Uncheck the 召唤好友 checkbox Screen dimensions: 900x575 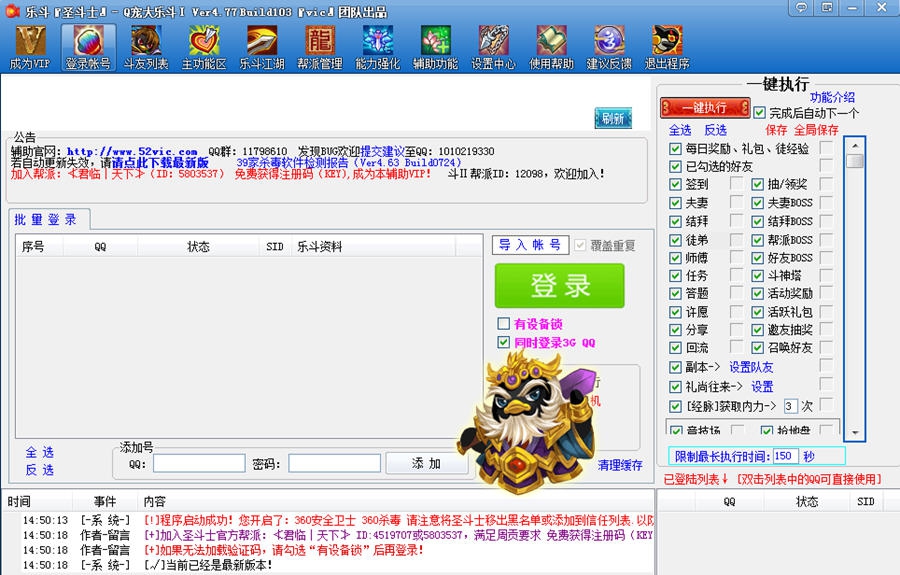(x=758, y=348)
